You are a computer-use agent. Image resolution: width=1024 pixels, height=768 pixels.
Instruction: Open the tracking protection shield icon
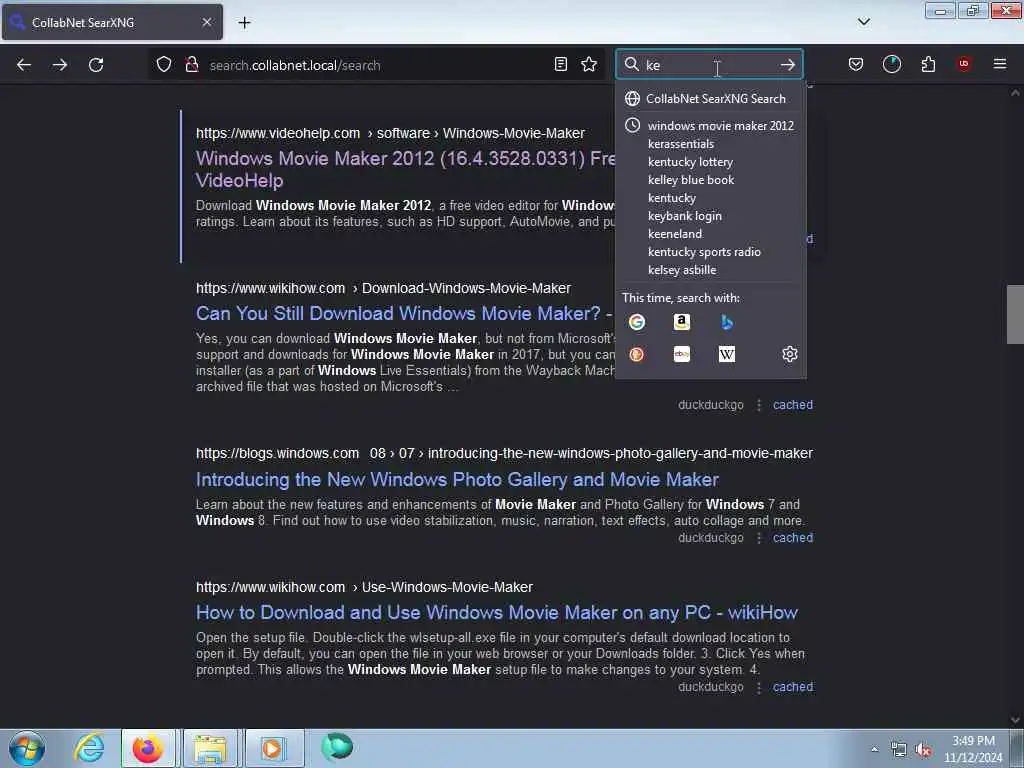click(164, 65)
